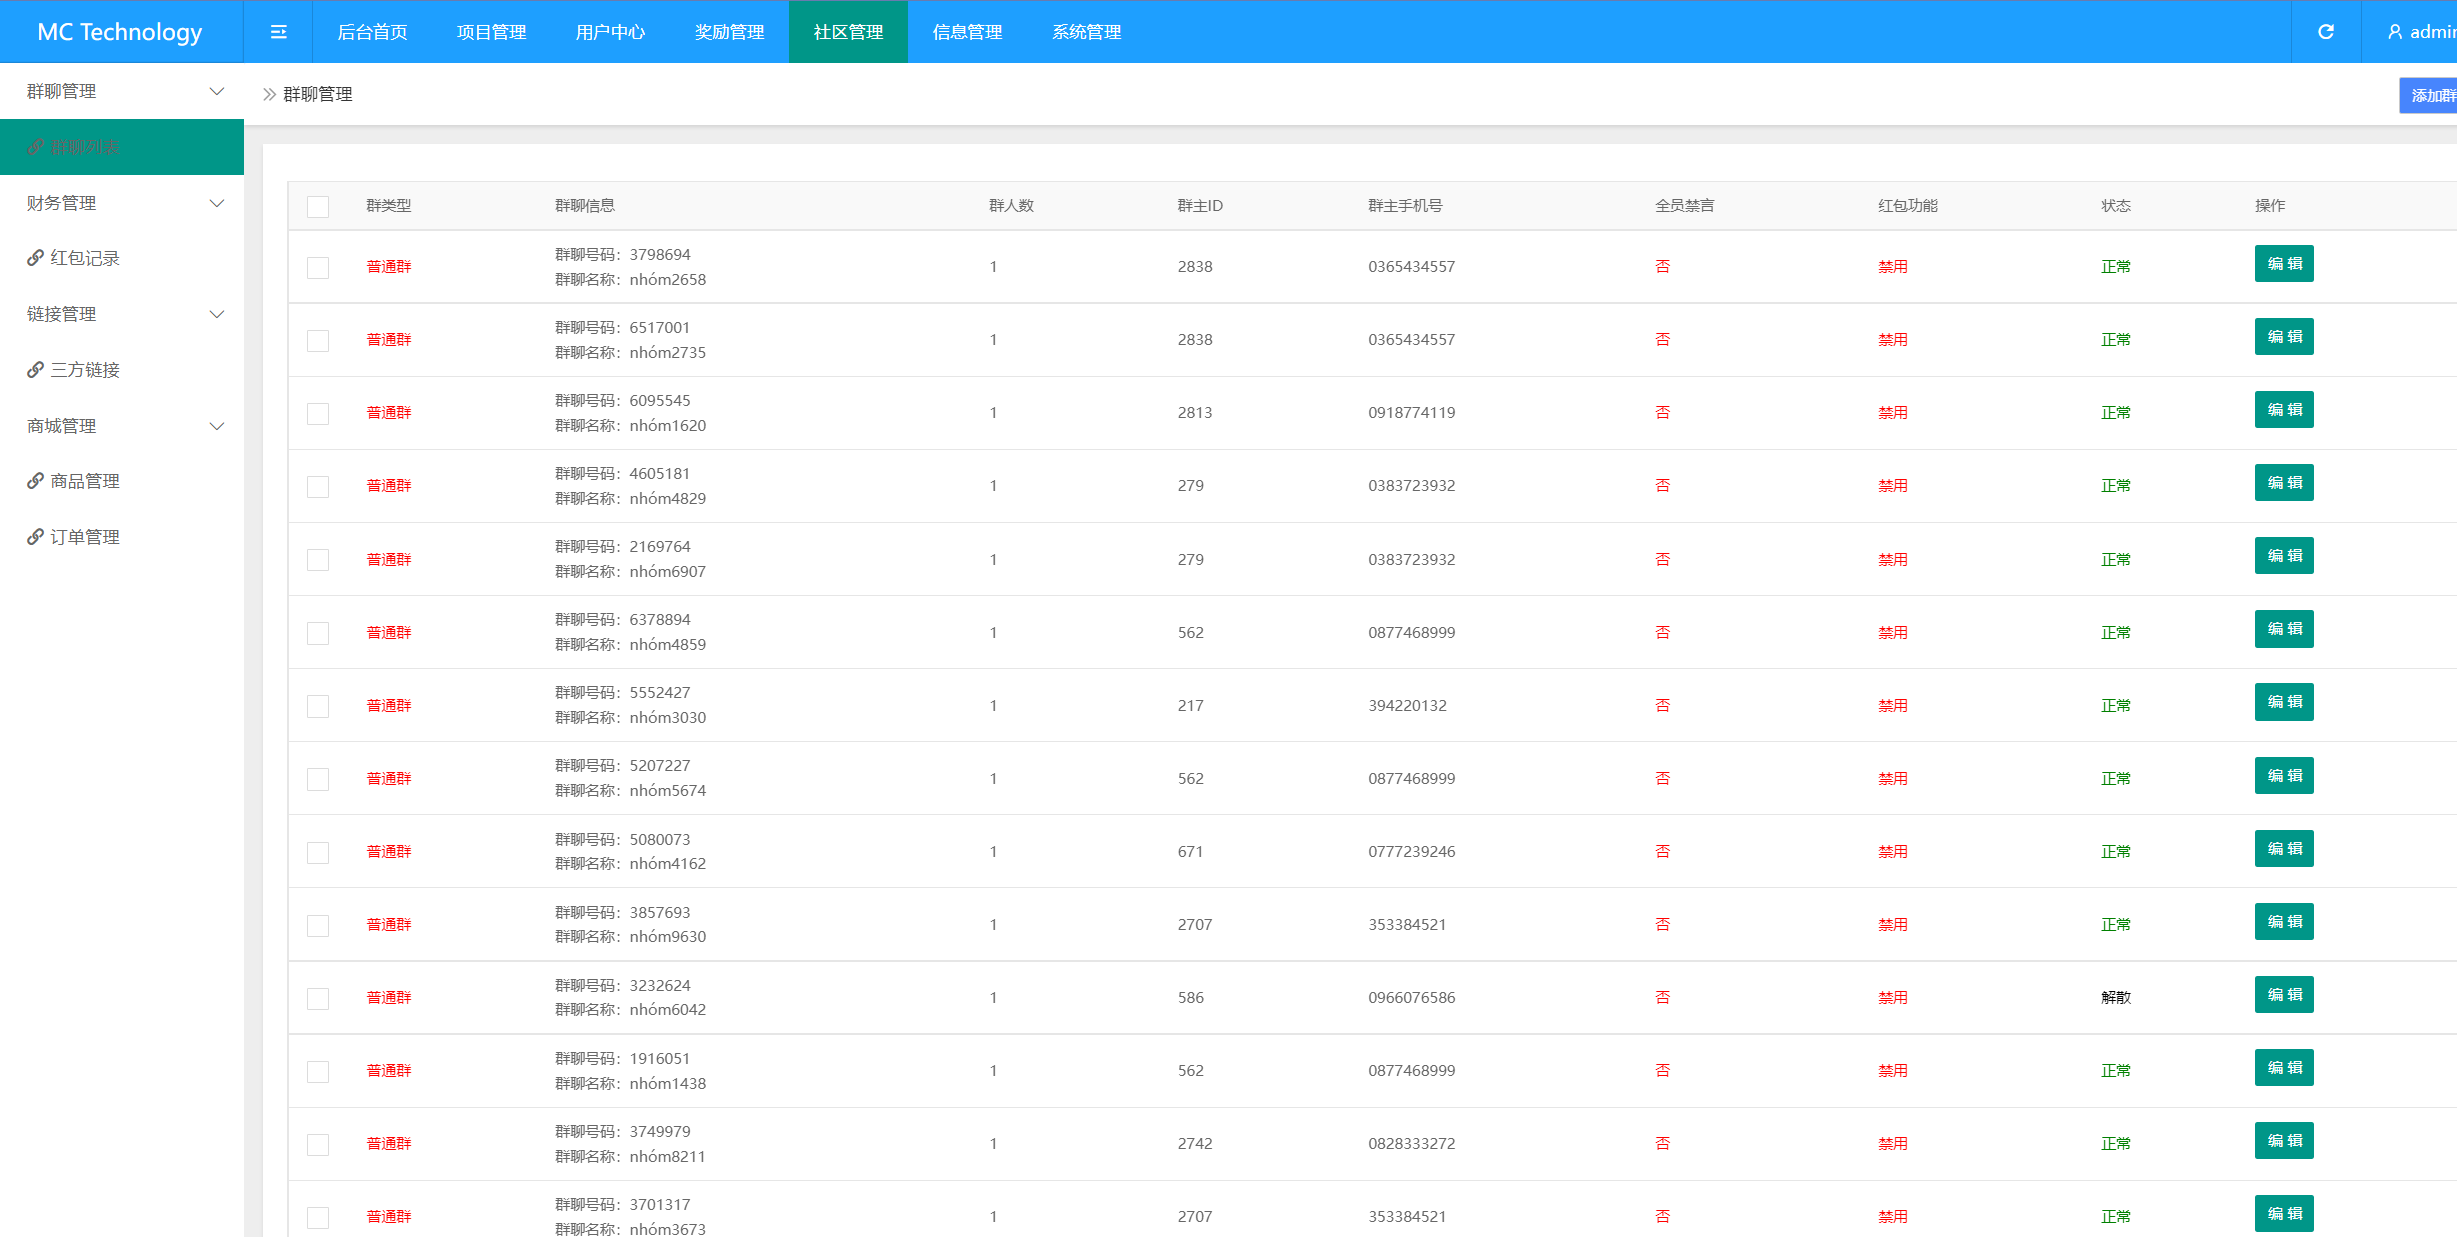2457x1237 pixels.
Task: Open 红包记录 link icon in sidebar
Action: click(35, 258)
